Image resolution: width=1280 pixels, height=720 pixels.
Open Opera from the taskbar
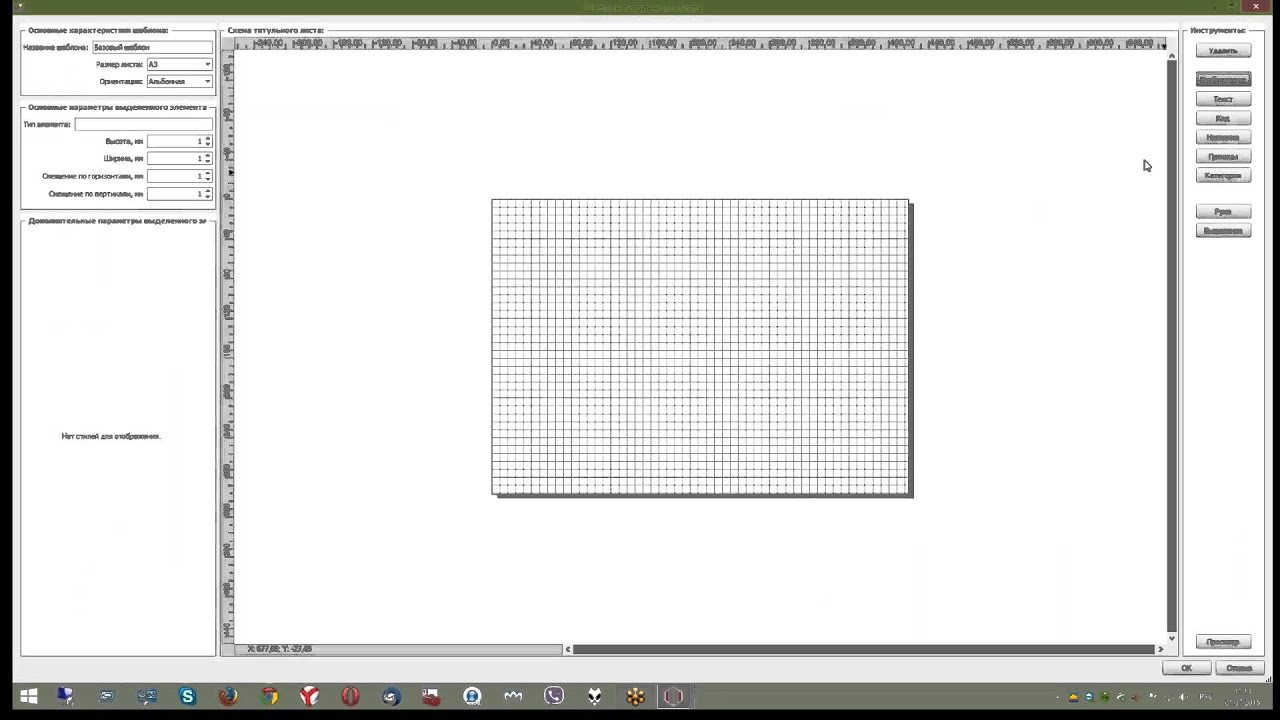pos(350,697)
